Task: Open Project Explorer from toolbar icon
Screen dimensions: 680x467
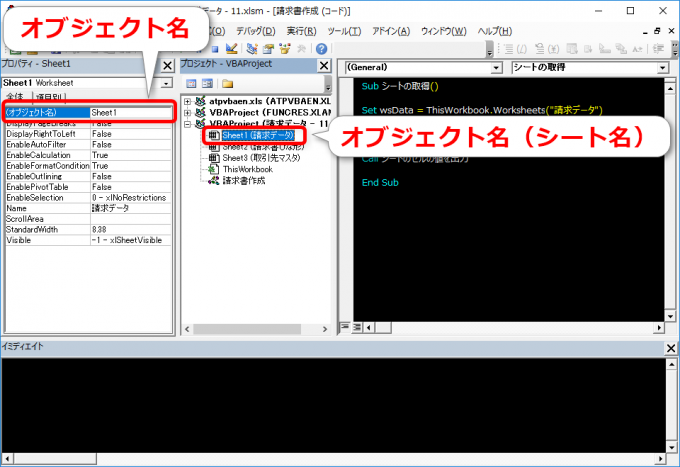Action: (x=252, y=49)
